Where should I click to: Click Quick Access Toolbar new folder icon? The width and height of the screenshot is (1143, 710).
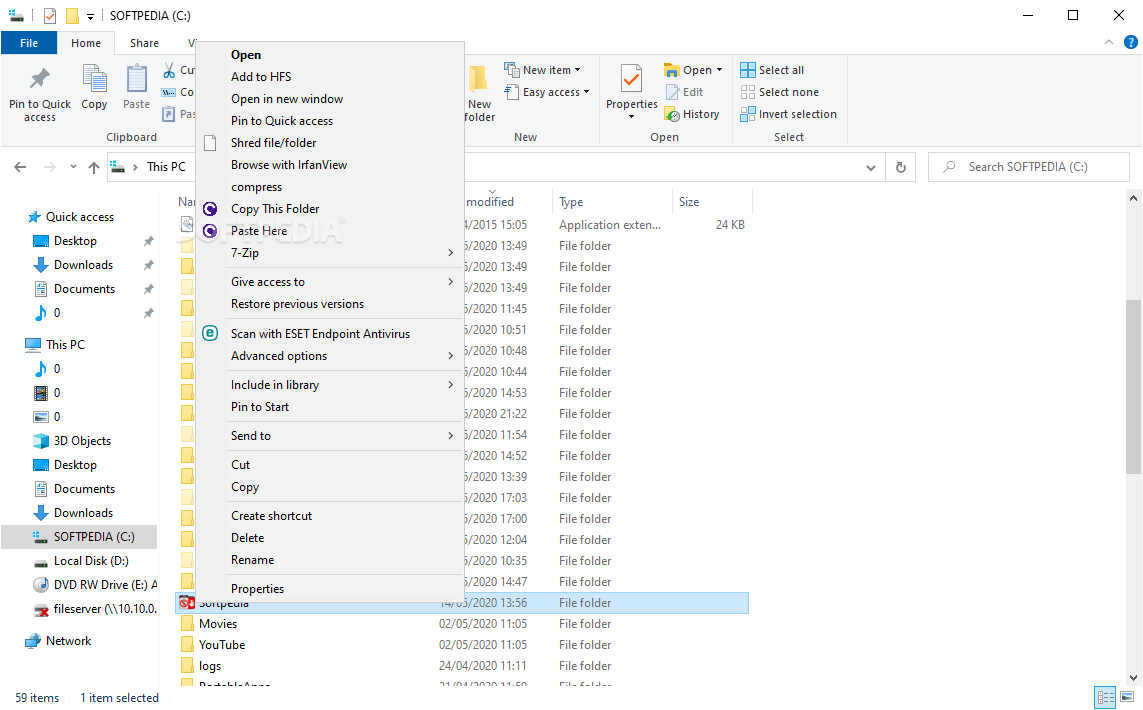[71, 15]
